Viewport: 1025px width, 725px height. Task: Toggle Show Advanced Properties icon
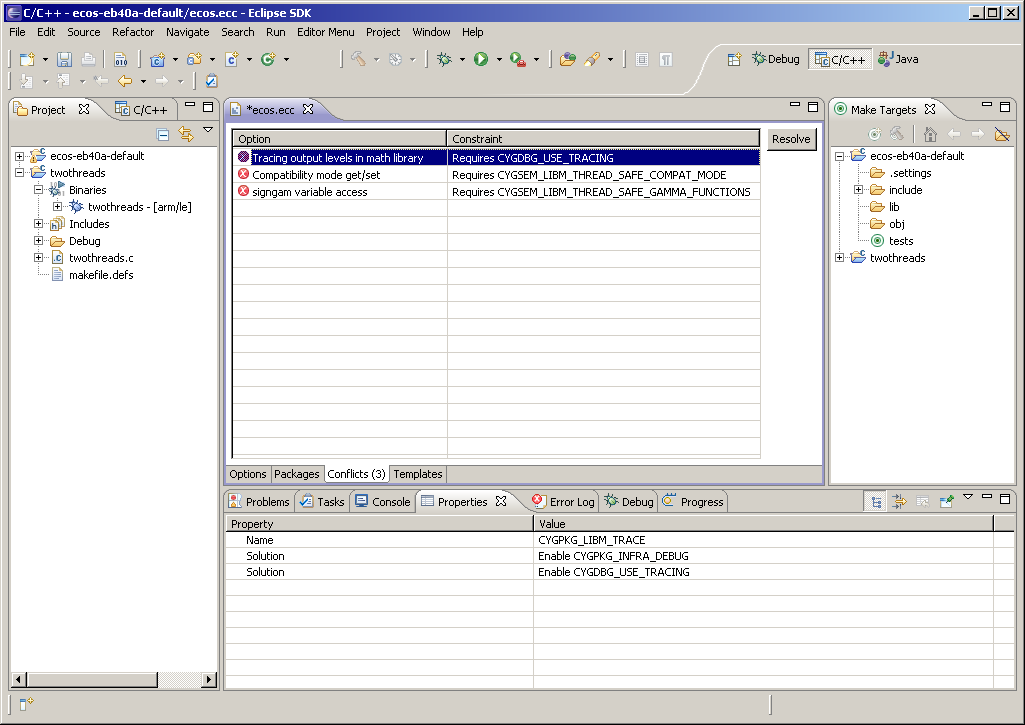click(x=899, y=502)
